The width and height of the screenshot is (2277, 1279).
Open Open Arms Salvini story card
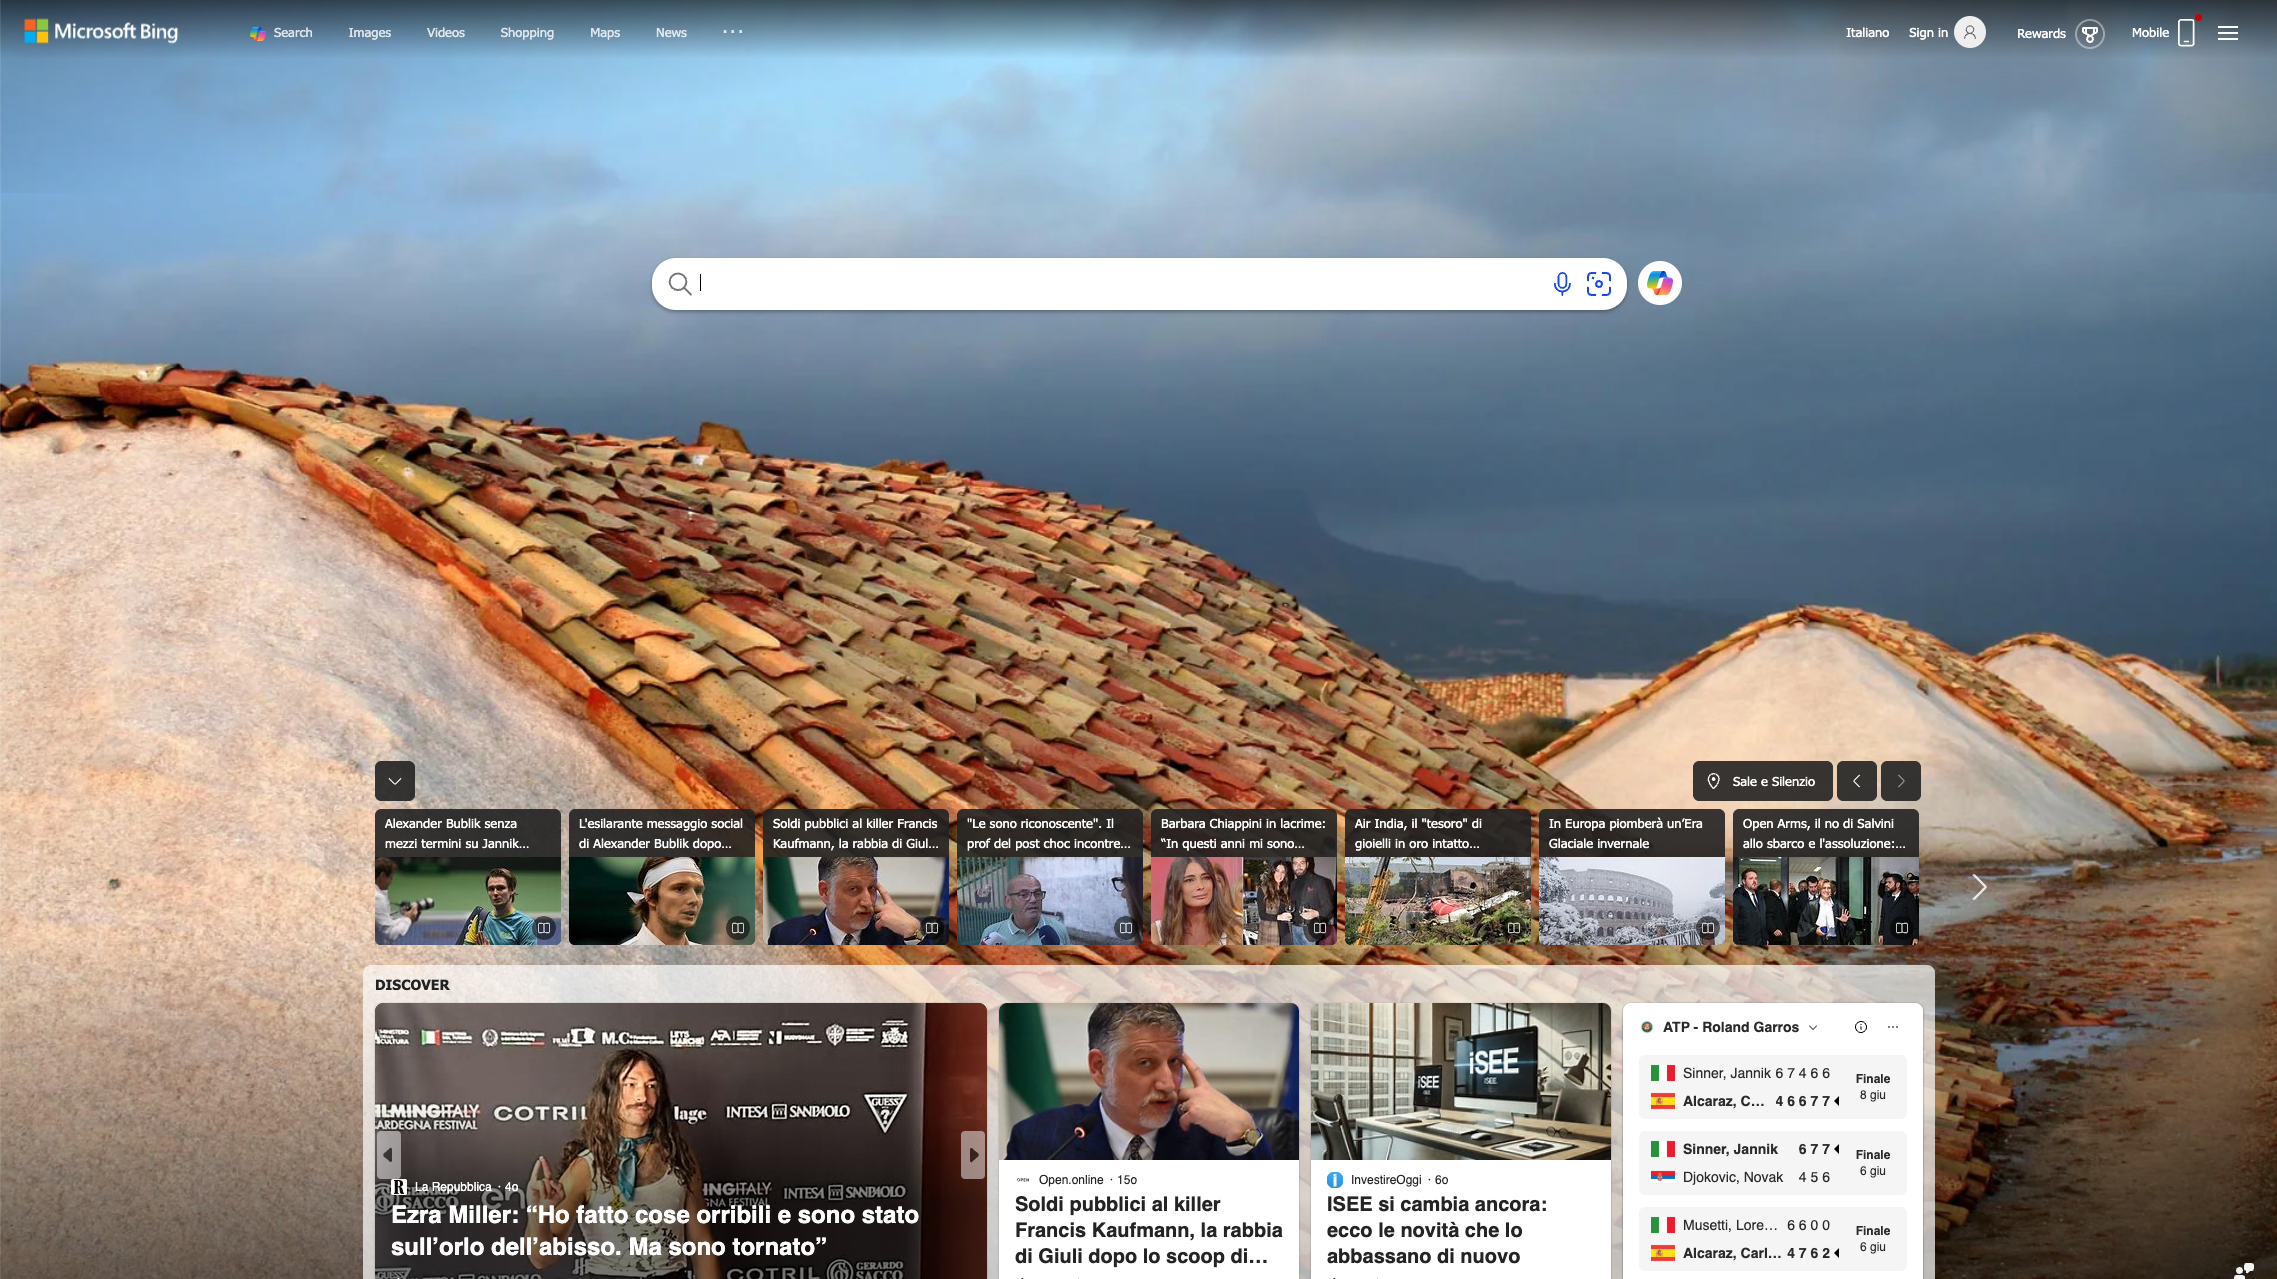(1826, 877)
